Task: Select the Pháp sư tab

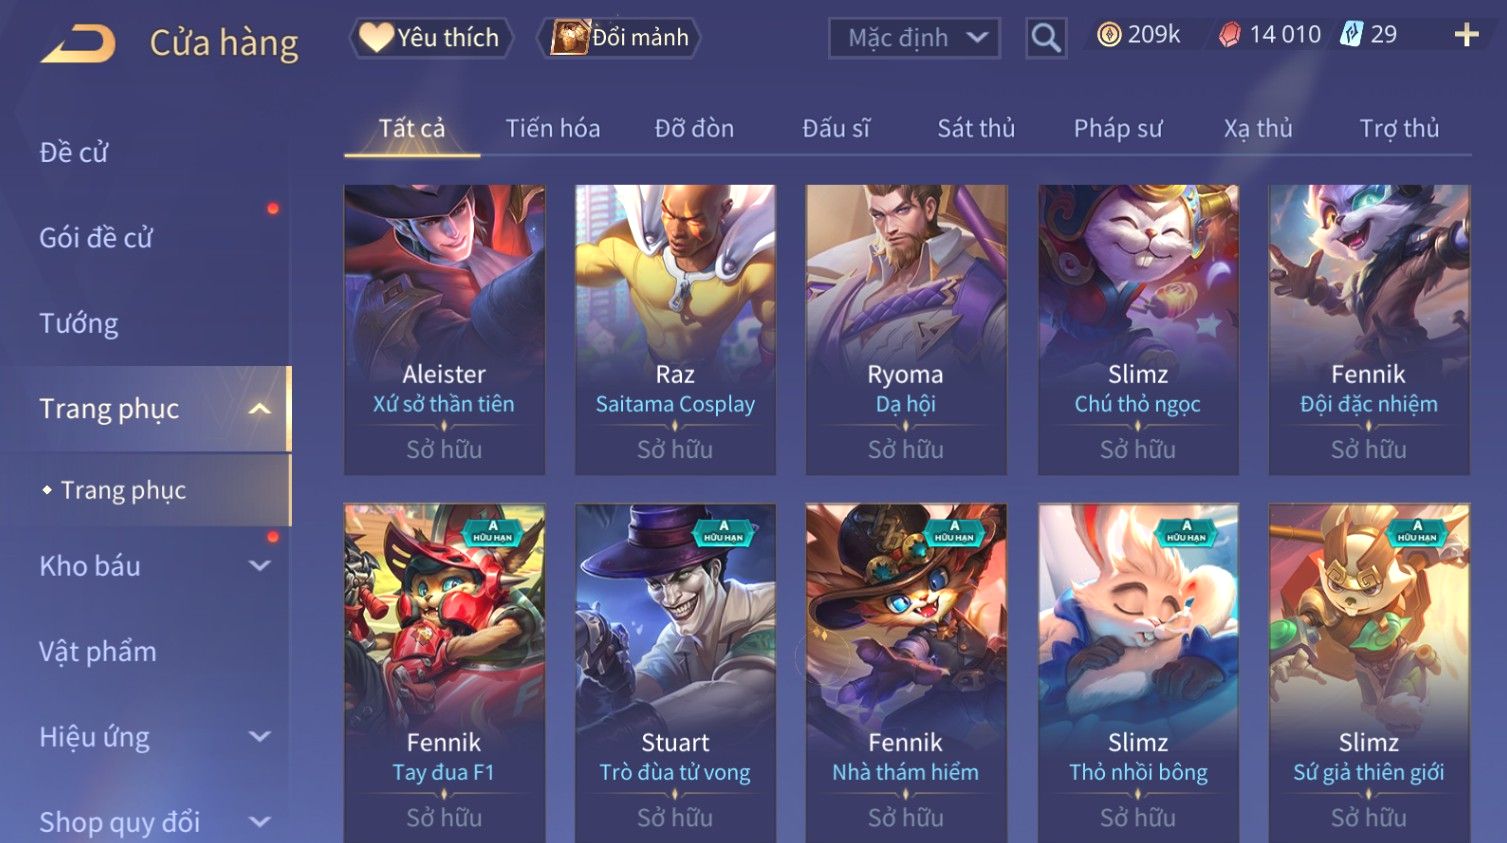Action: coord(1118,128)
